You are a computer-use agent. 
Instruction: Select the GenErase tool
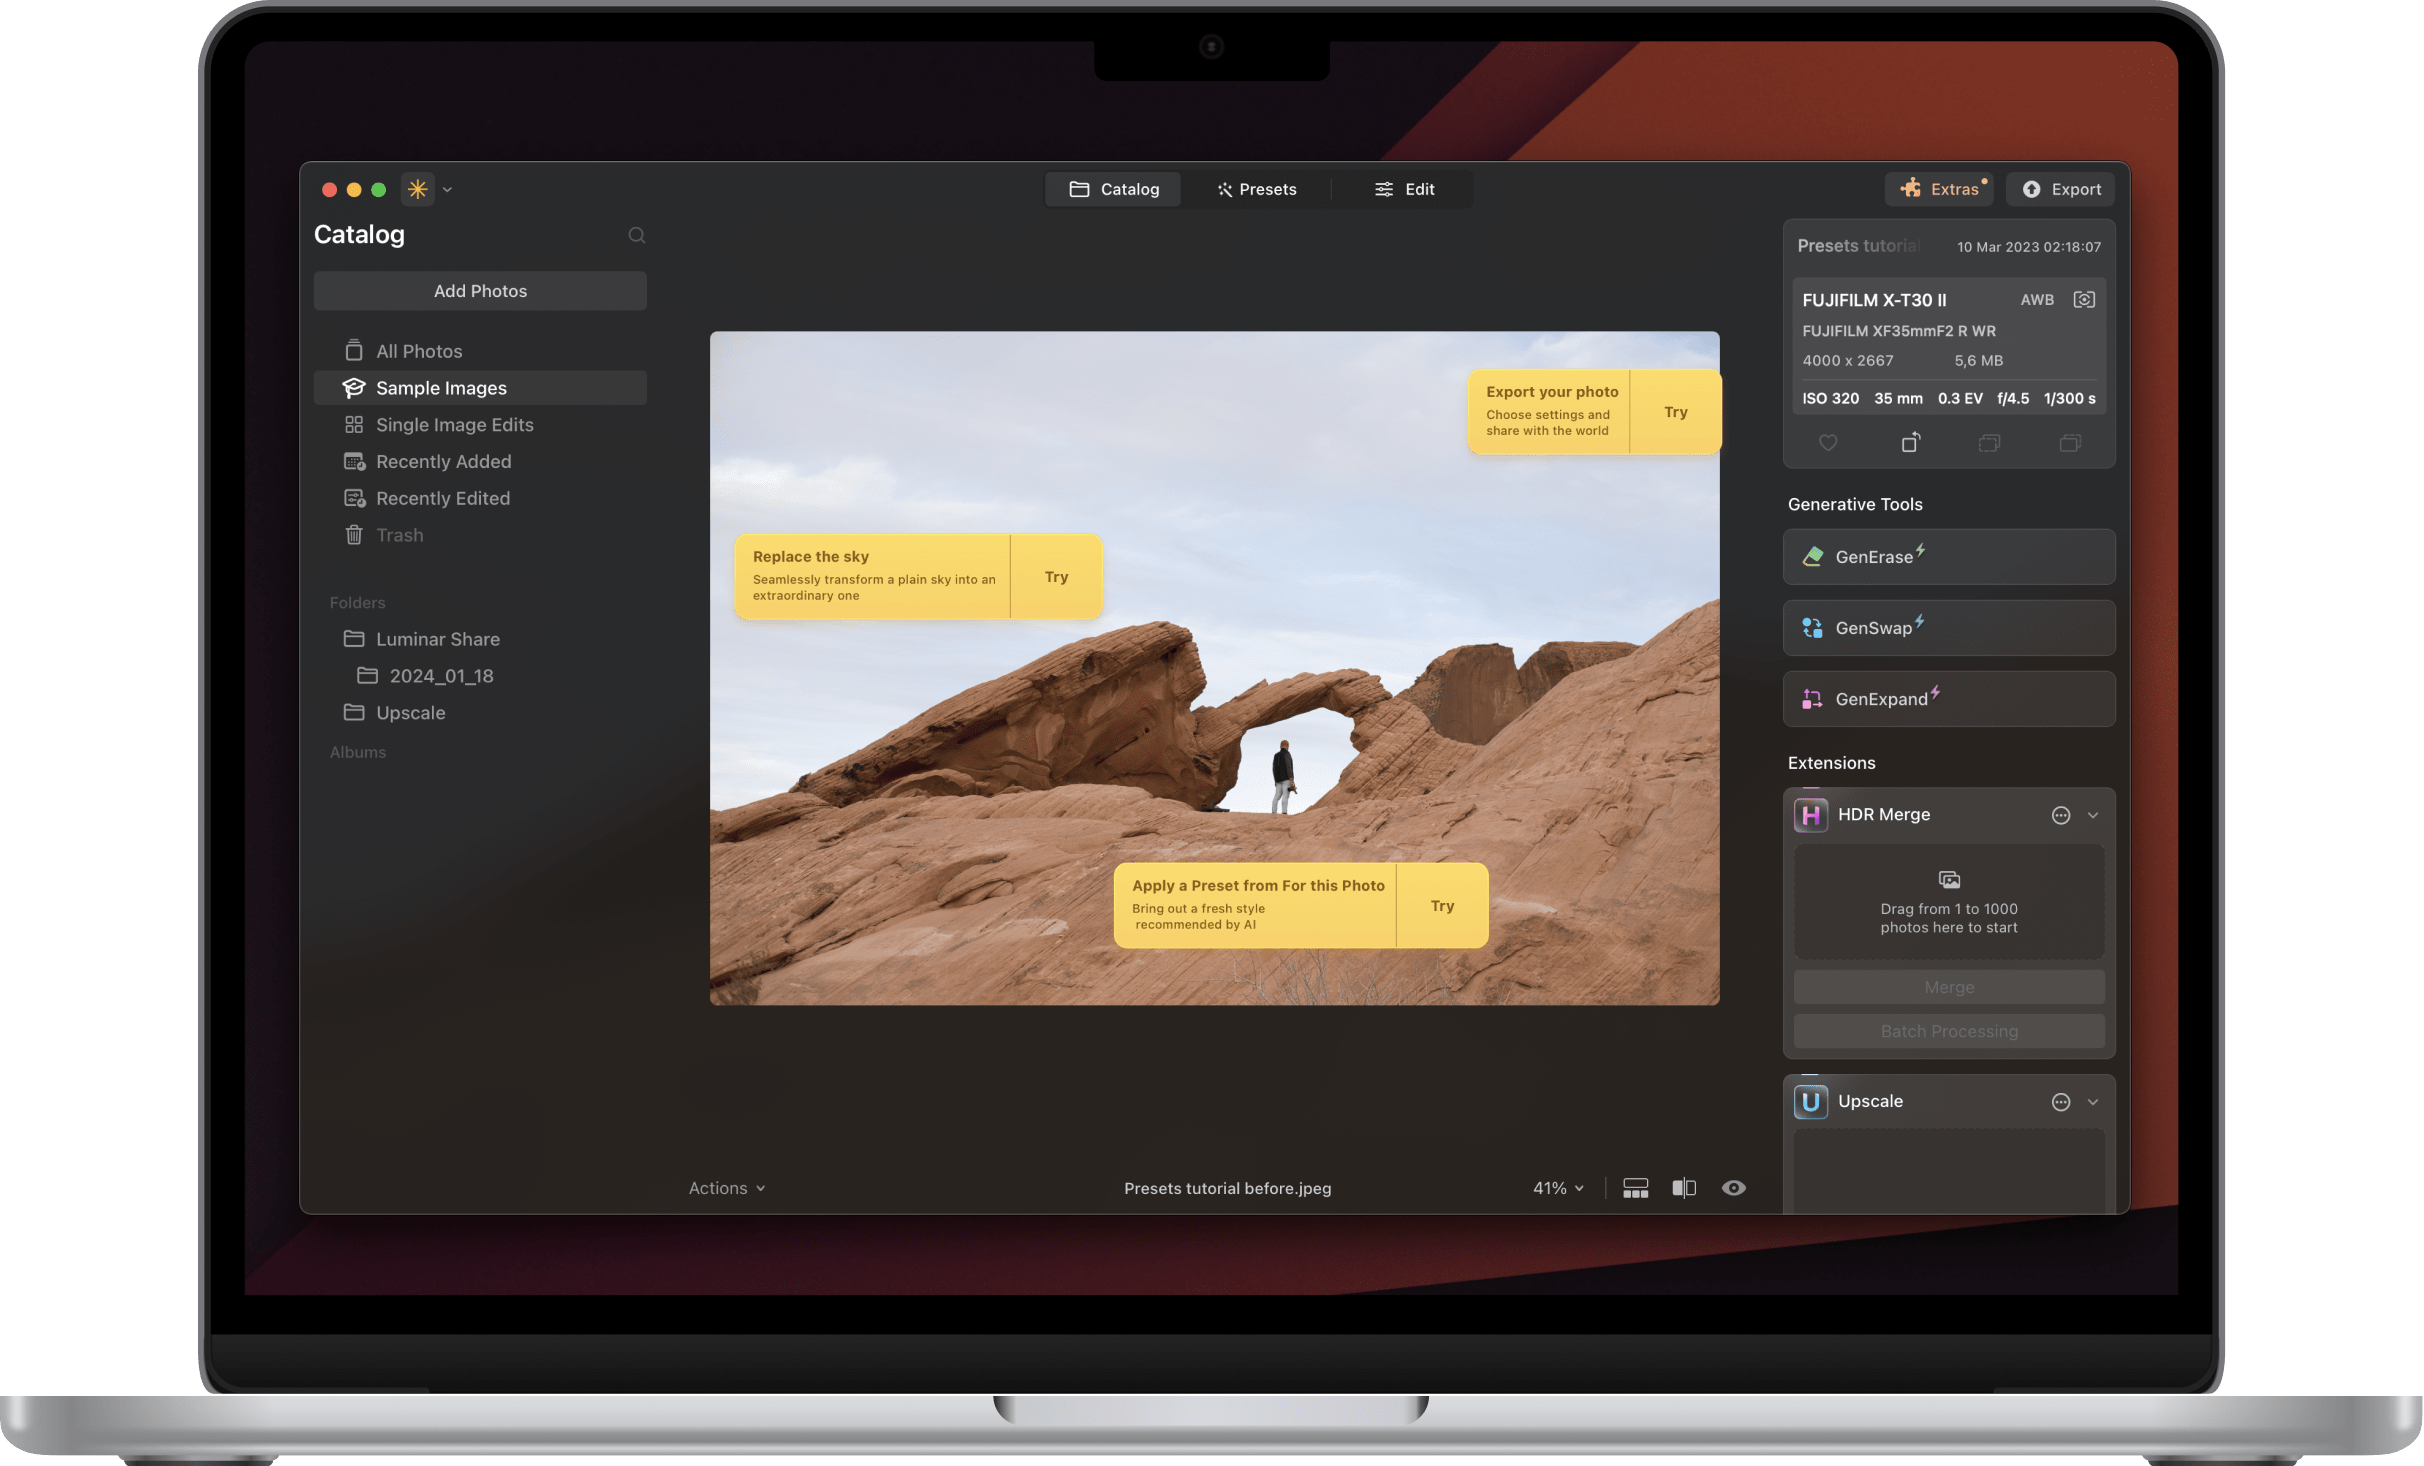1946,556
